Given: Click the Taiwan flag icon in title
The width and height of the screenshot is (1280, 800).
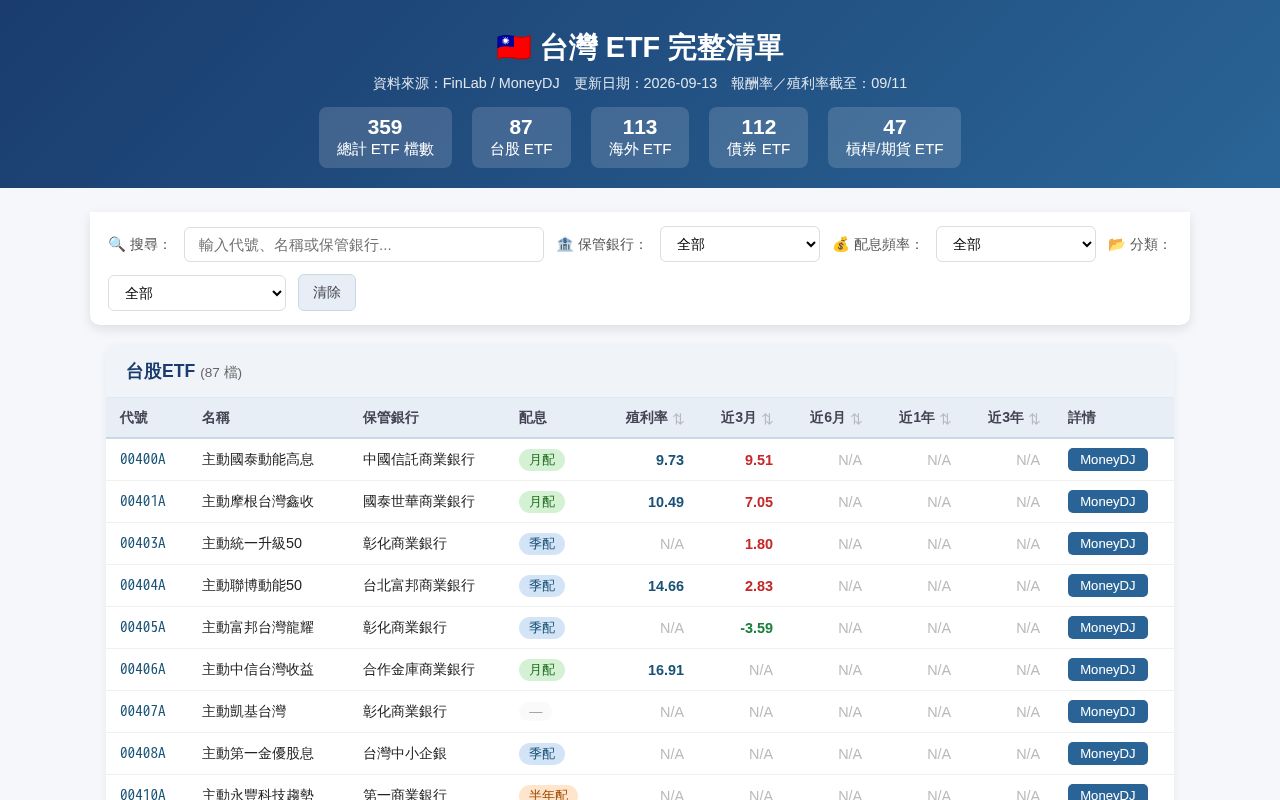Looking at the screenshot, I should [x=514, y=48].
